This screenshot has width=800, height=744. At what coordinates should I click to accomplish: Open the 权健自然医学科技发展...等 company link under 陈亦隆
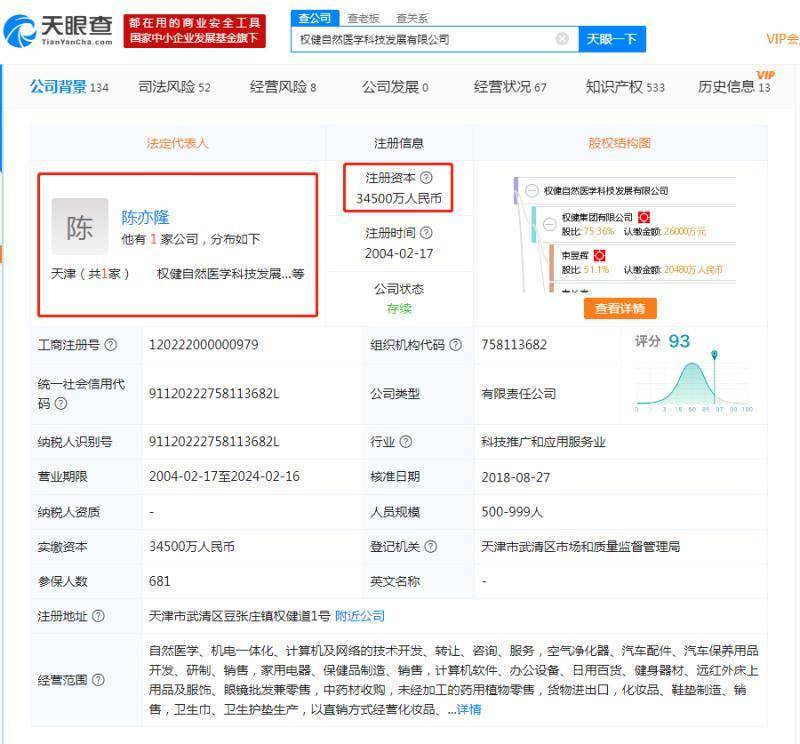(231, 274)
